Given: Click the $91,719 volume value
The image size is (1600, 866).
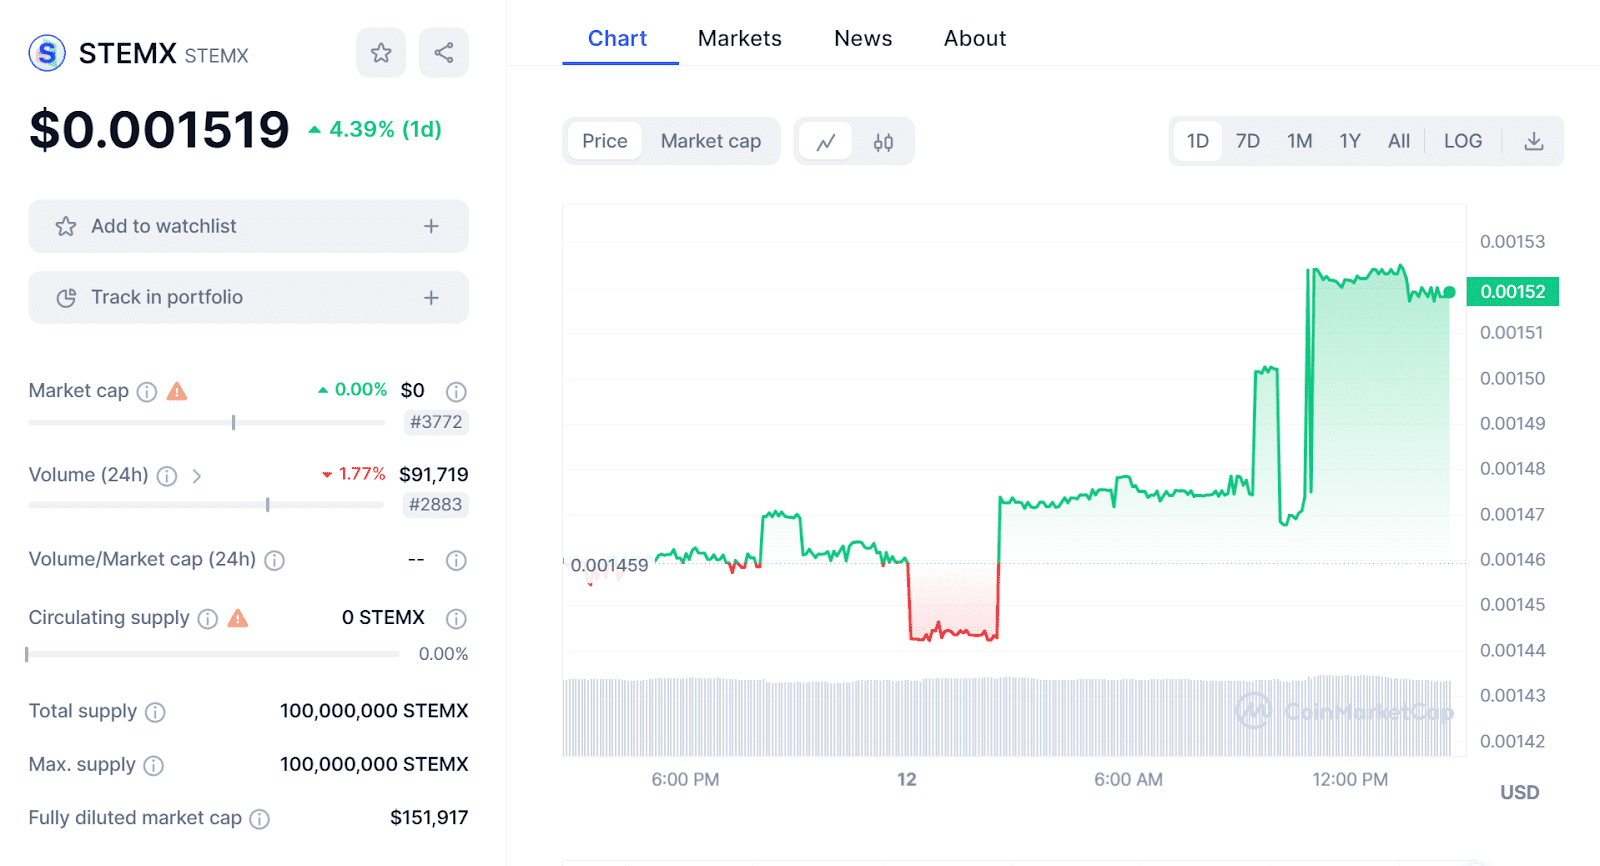Looking at the screenshot, I should click(434, 475).
